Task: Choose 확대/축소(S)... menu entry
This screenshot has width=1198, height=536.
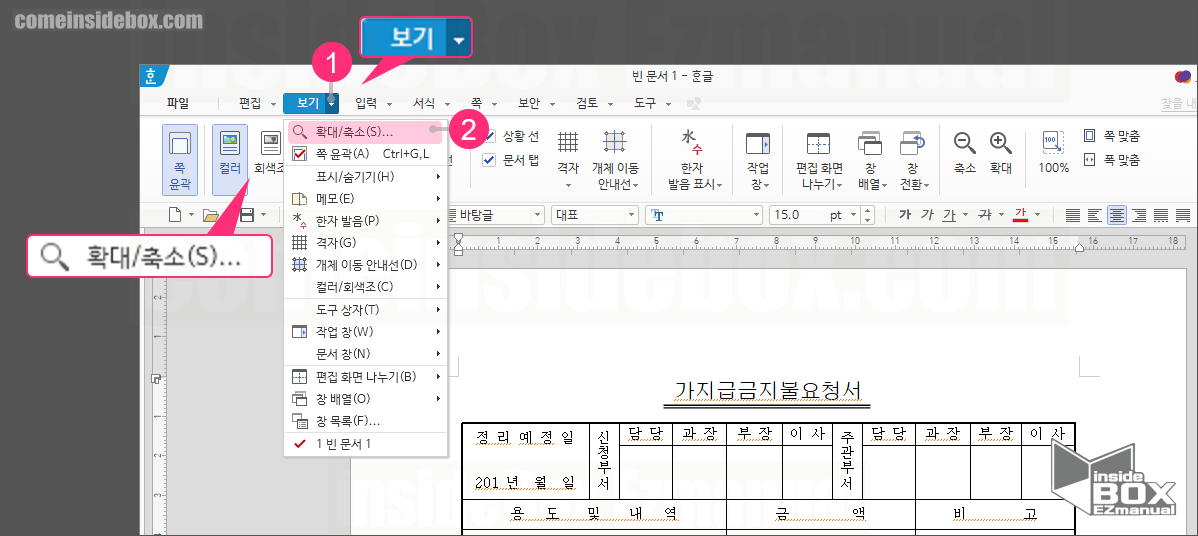Action: click(x=365, y=132)
